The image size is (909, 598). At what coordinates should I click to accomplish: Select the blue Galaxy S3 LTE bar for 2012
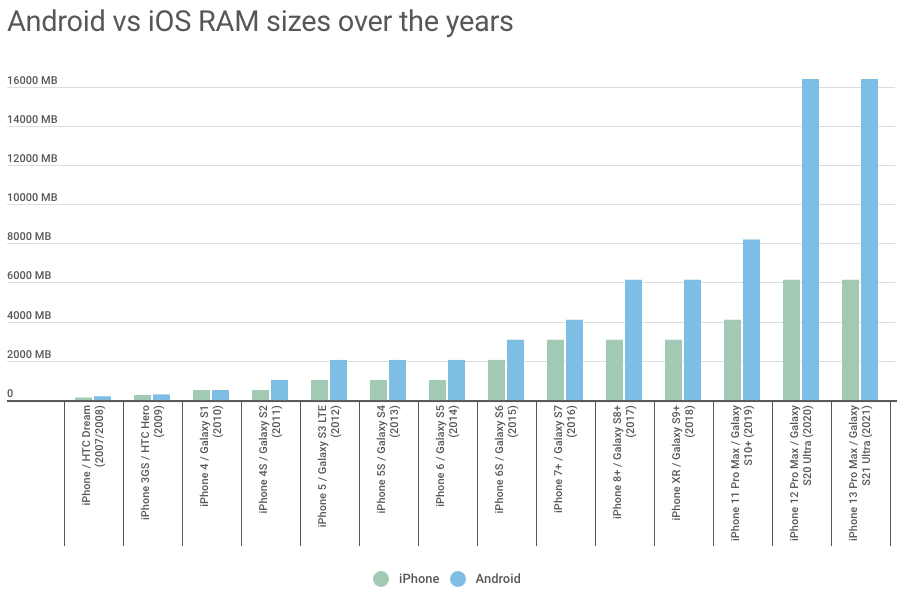tap(339, 380)
